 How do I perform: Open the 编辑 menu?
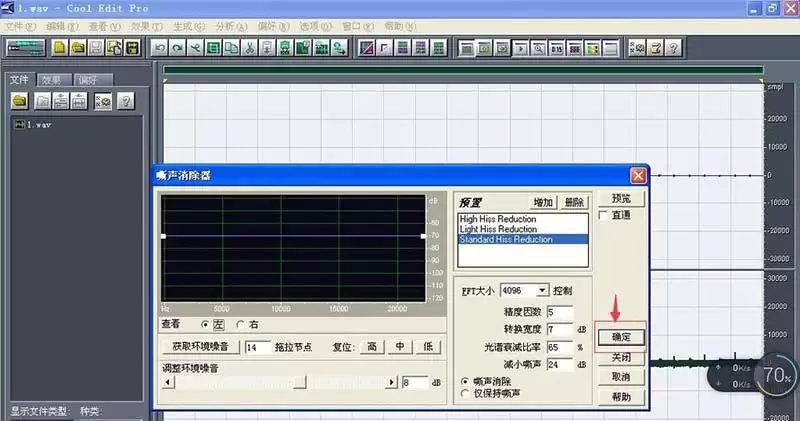coord(62,26)
